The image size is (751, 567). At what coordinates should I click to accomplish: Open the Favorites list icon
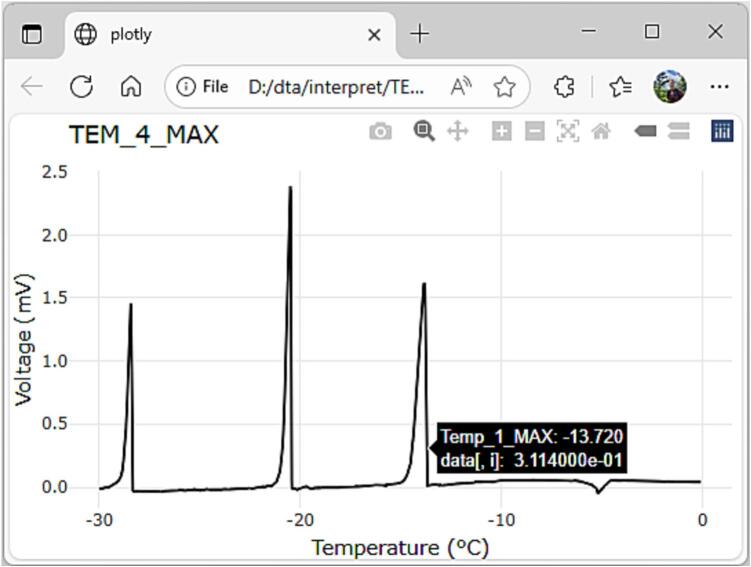(x=621, y=87)
